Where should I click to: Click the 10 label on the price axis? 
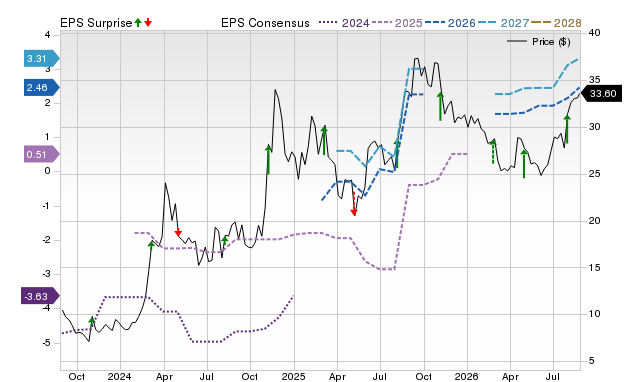595,314
